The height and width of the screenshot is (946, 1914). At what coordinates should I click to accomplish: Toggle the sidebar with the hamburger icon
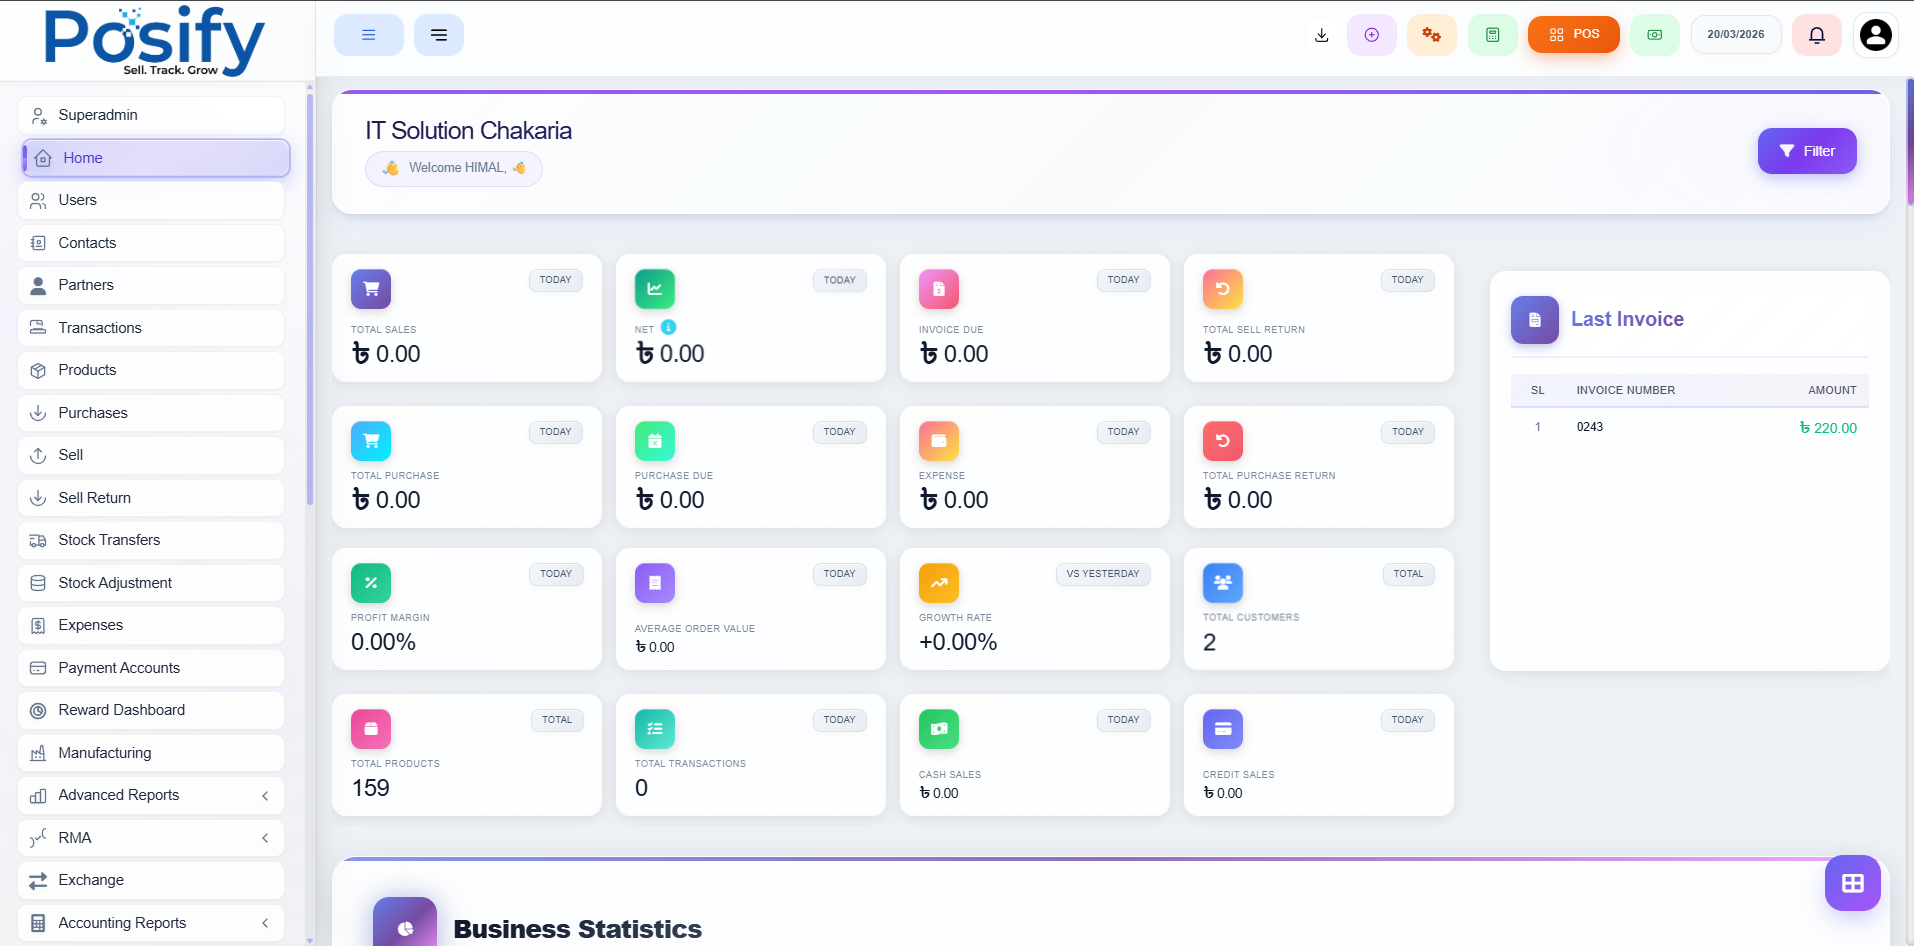click(x=368, y=34)
